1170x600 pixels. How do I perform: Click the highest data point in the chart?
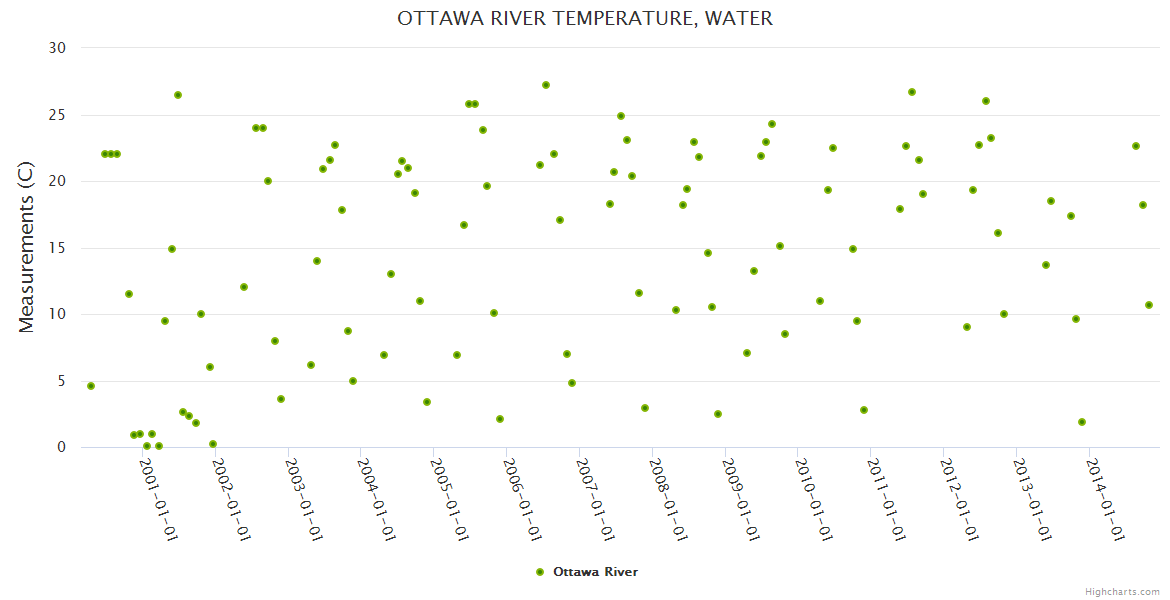[546, 85]
